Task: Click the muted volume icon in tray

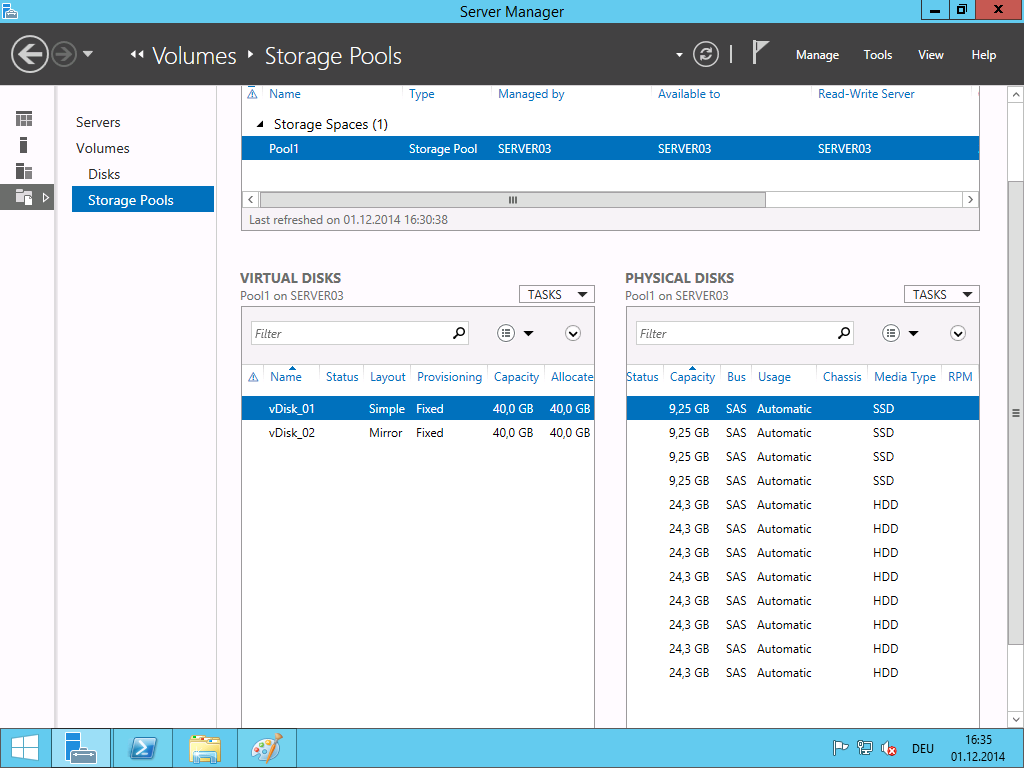Action: 888,748
